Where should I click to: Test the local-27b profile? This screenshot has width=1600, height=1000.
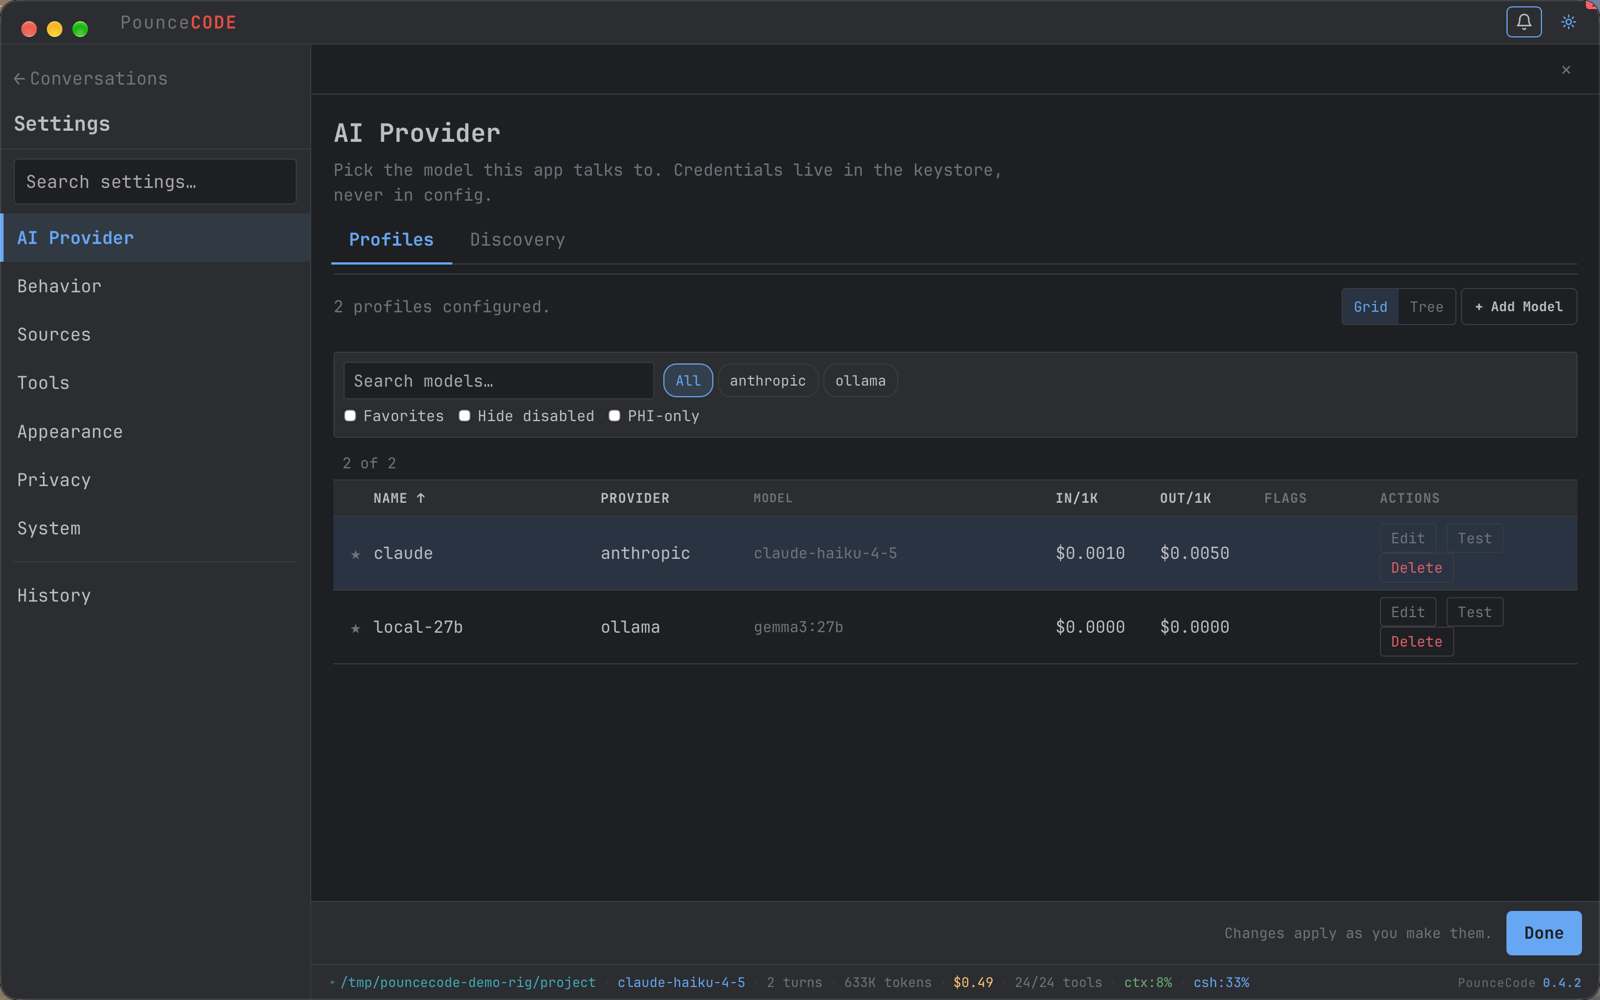1474,612
